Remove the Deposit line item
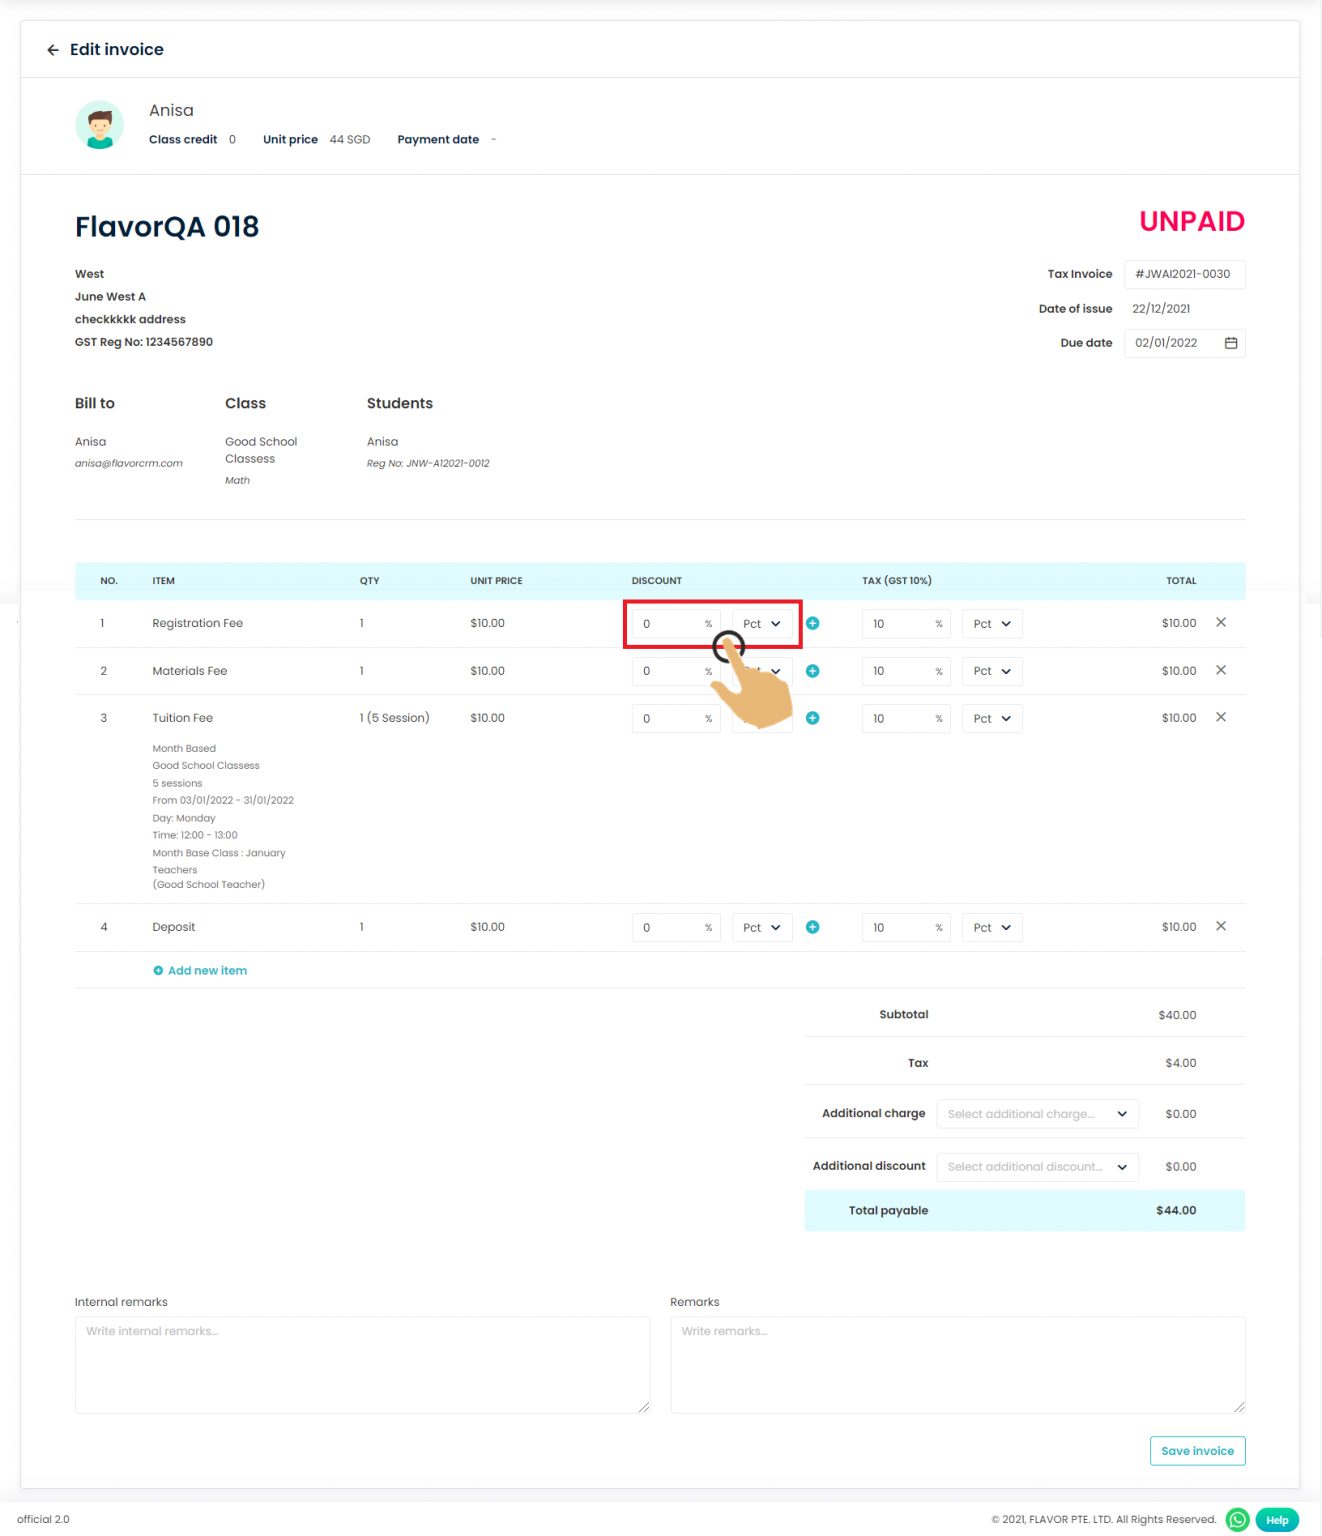Viewport: 1322px width, 1536px height. coord(1221,926)
